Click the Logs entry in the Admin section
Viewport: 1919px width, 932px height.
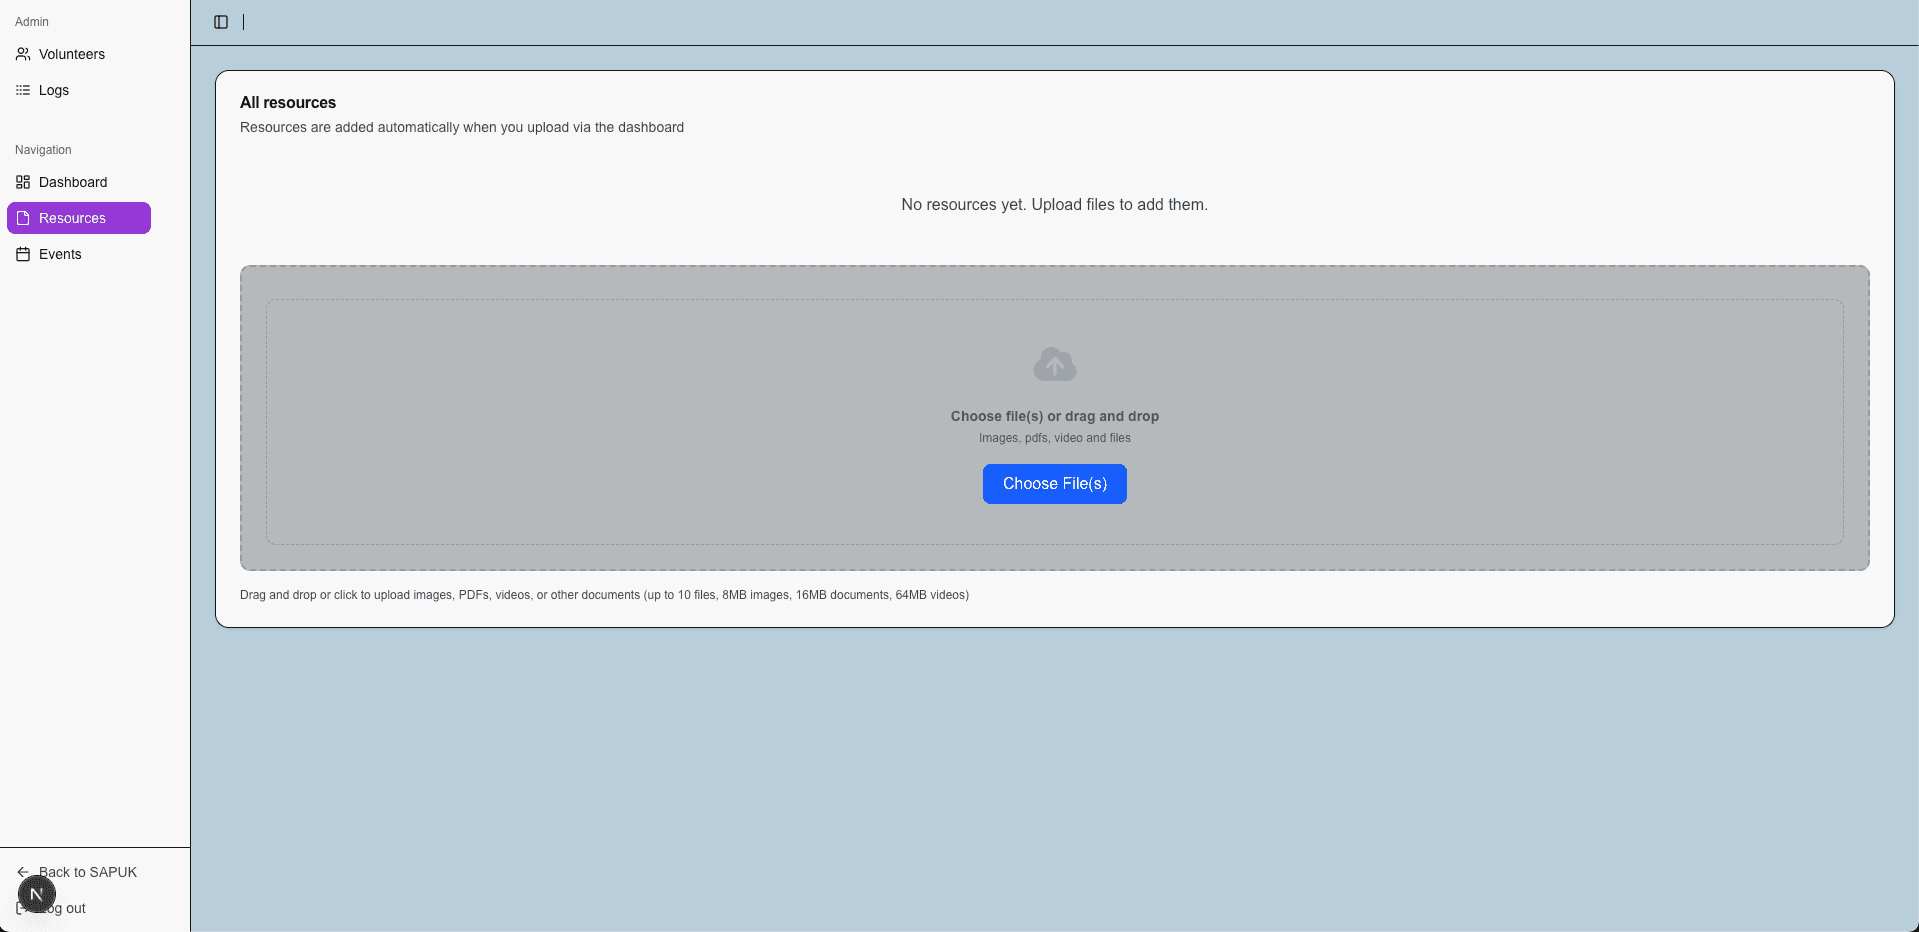coord(53,90)
